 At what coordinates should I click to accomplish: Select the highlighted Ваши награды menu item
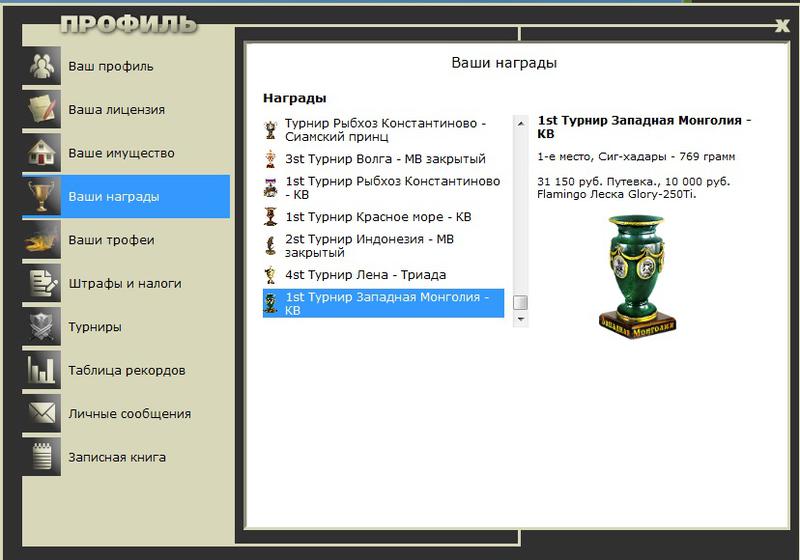click(x=126, y=196)
